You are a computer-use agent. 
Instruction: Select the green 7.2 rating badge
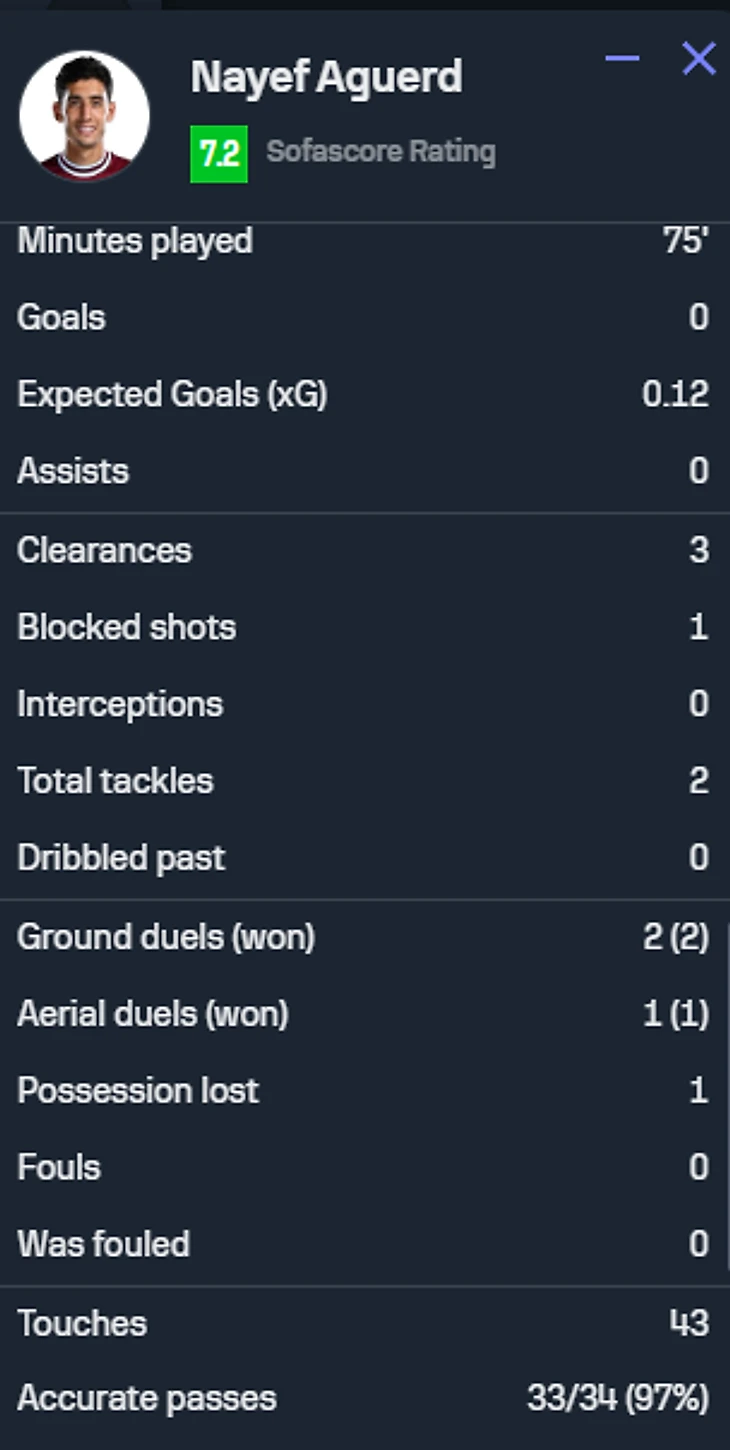point(219,153)
